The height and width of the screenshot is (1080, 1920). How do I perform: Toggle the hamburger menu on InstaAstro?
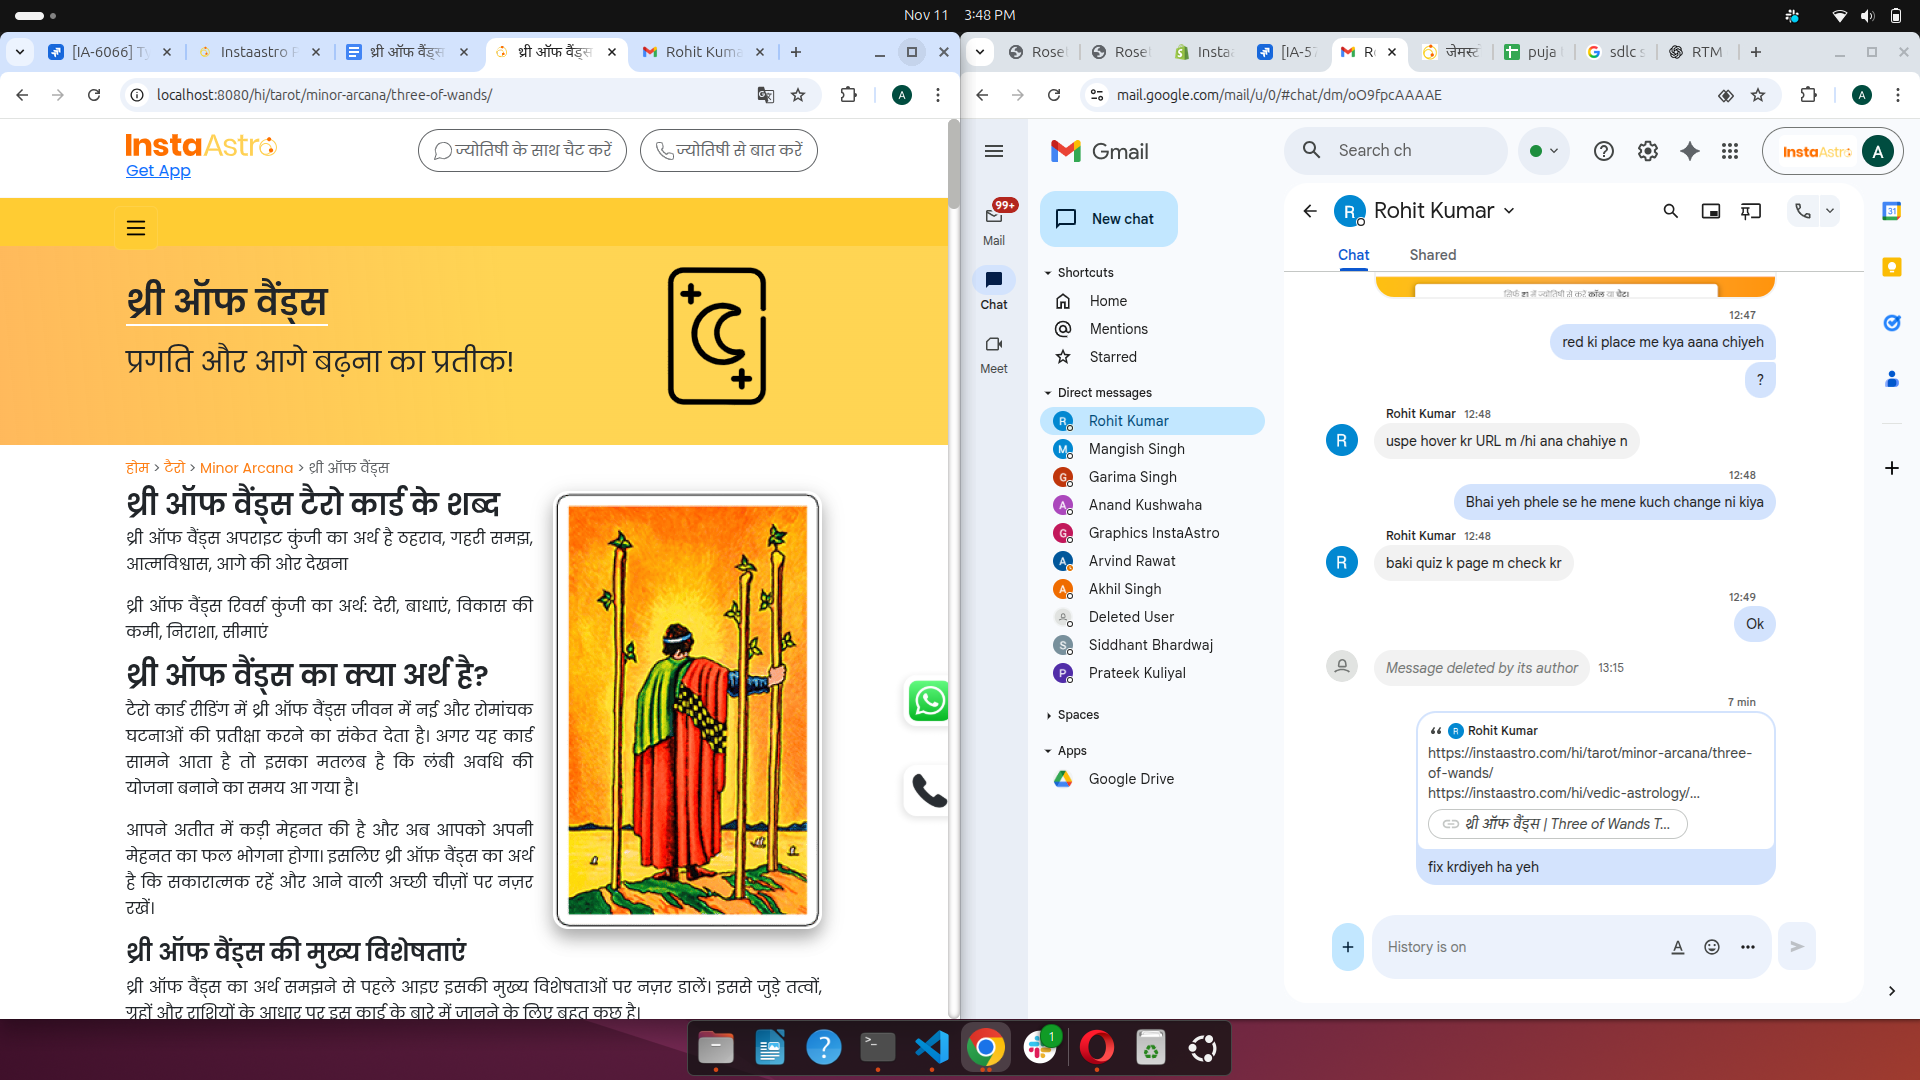tap(136, 228)
